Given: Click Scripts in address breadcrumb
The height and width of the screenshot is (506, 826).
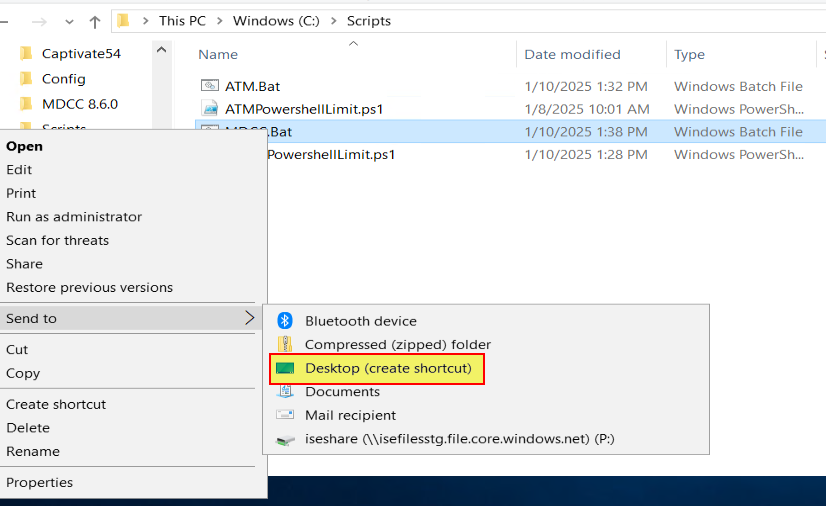Looking at the screenshot, I should [369, 21].
